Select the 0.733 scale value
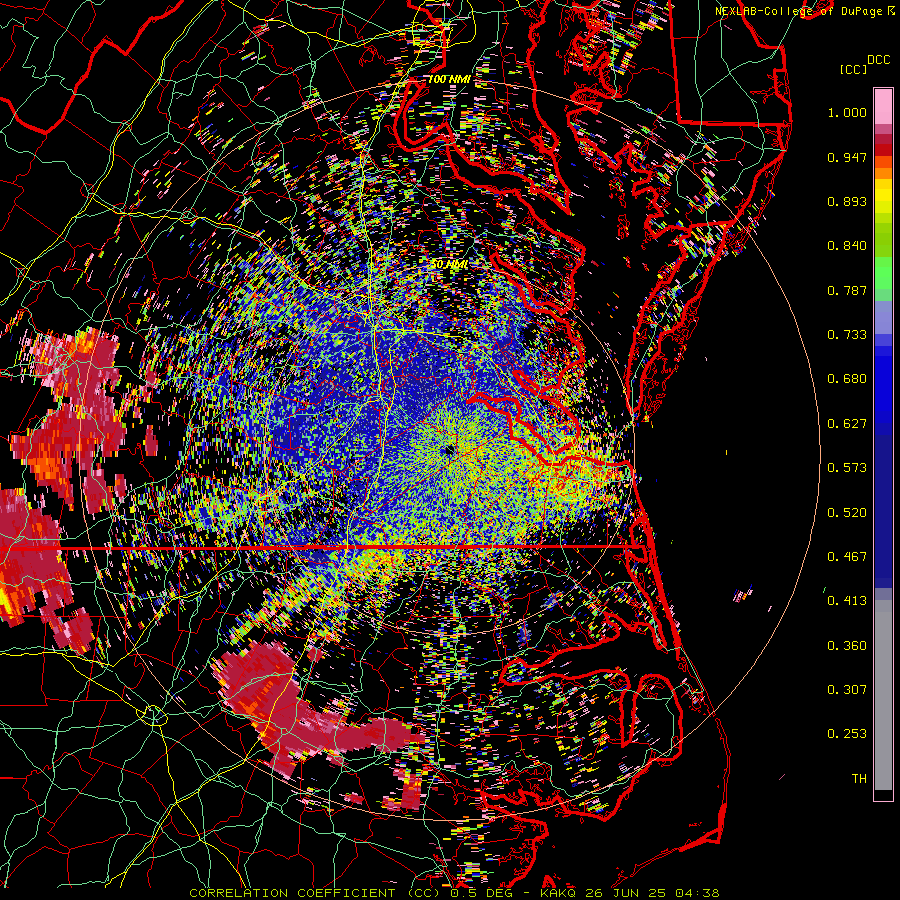The height and width of the screenshot is (900, 900). pos(847,335)
